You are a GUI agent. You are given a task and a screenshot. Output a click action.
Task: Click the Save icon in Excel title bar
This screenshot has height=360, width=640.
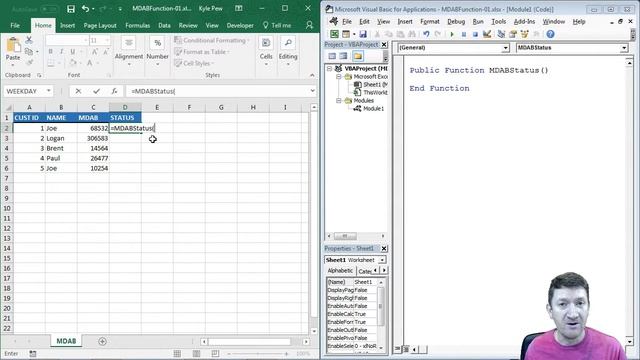click(71, 9)
